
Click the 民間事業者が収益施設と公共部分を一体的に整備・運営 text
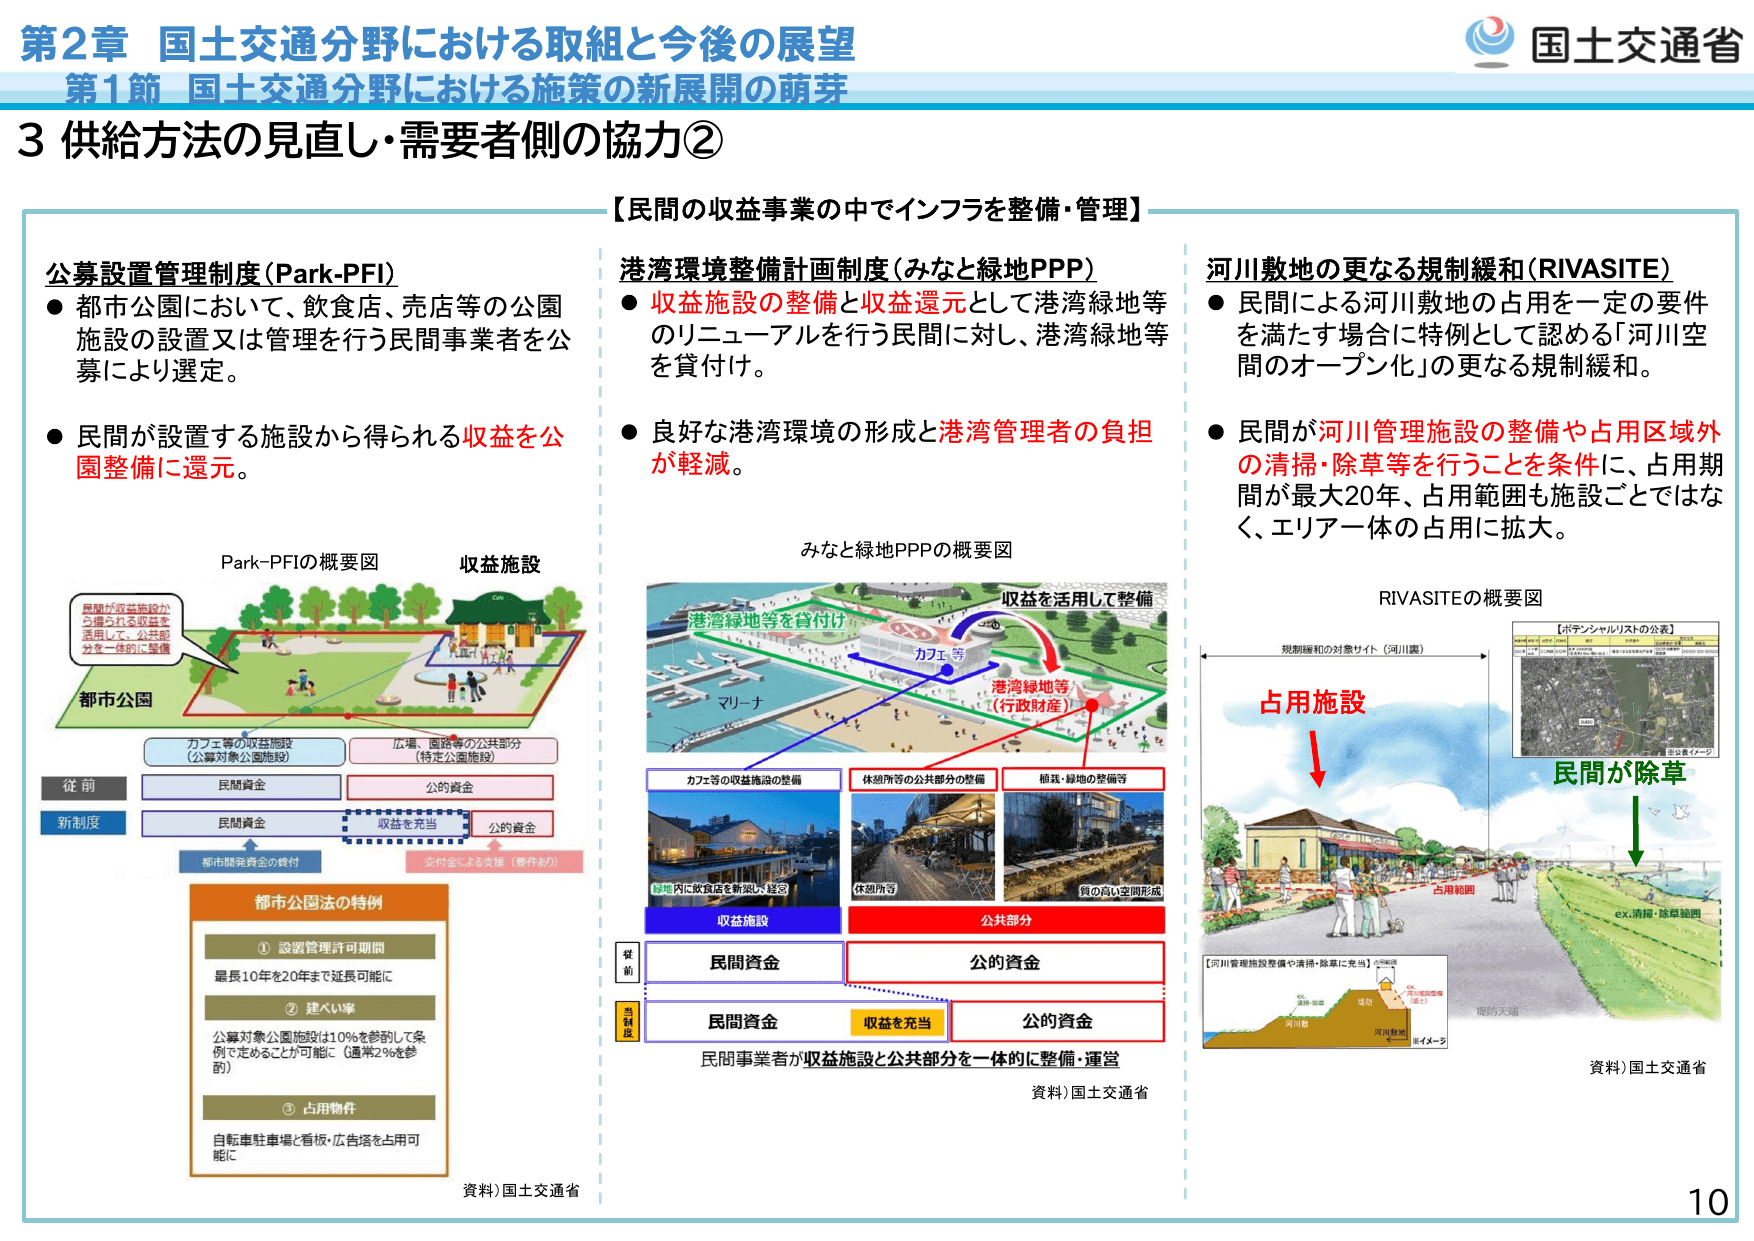(x=908, y=1060)
